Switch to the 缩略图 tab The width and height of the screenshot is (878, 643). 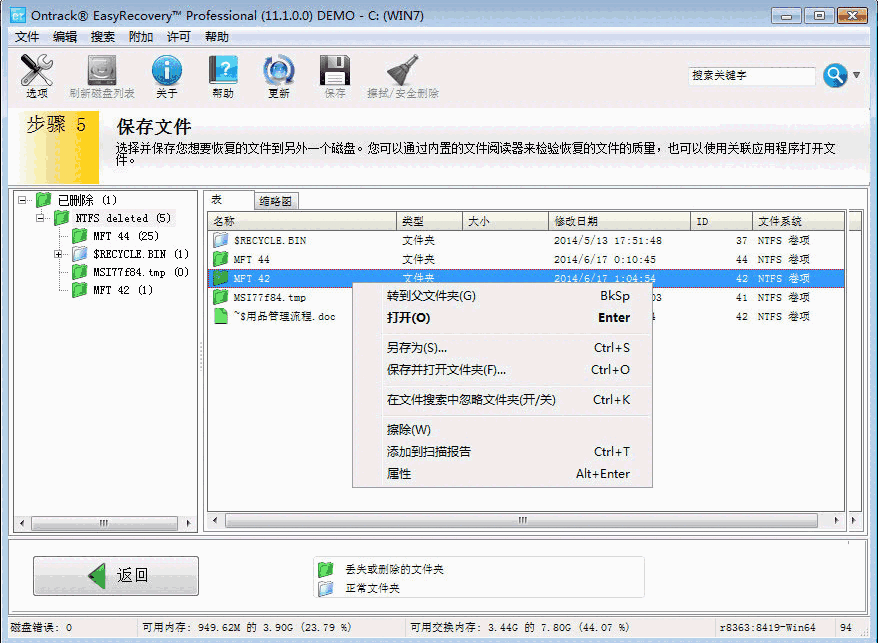pyautogui.click(x=274, y=200)
